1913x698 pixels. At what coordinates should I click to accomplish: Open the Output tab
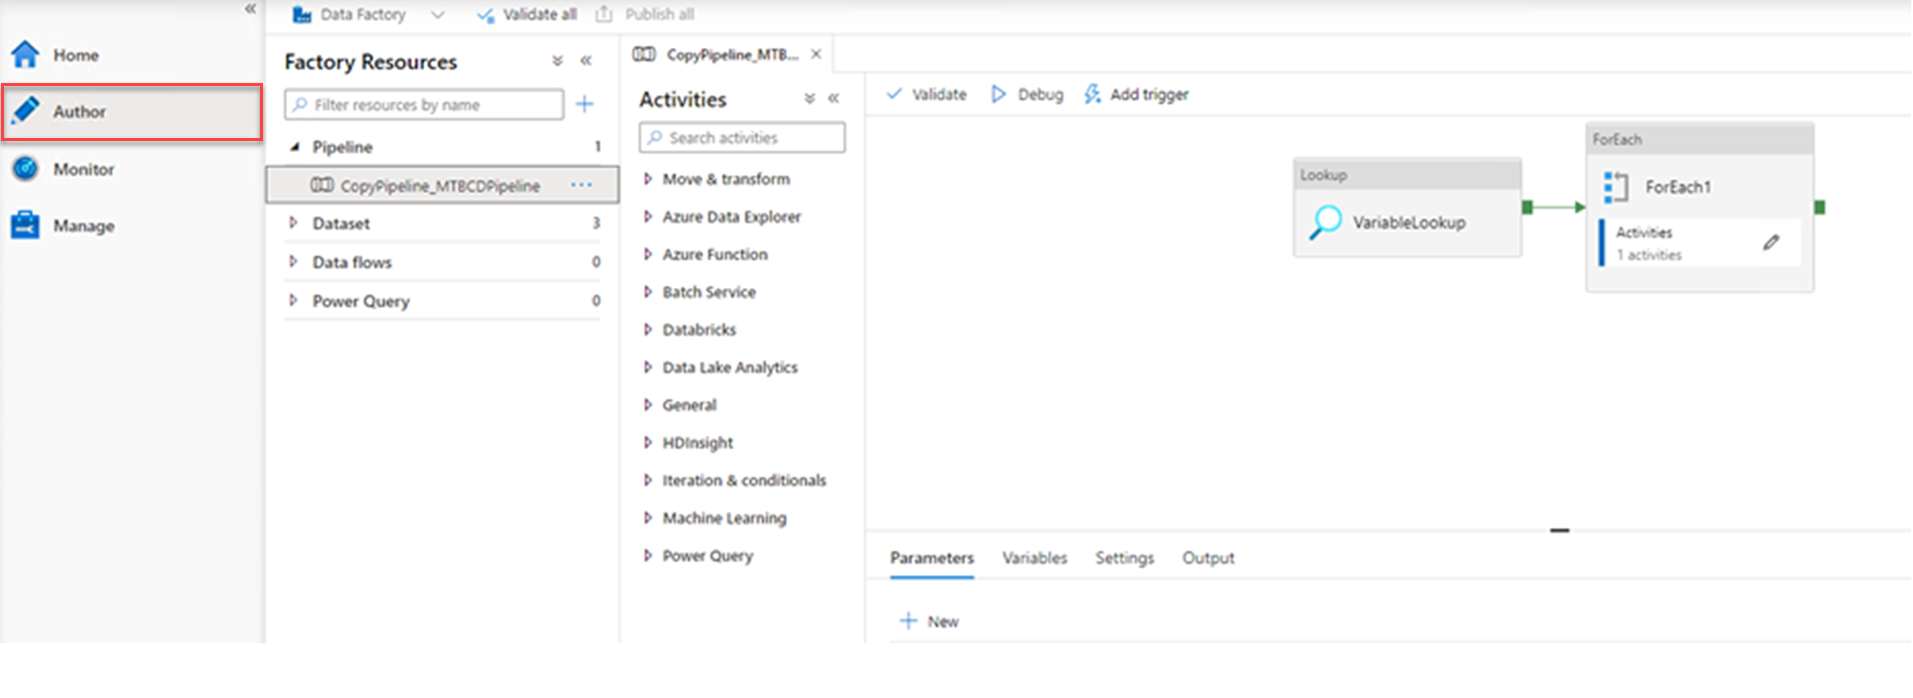[x=1208, y=558]
